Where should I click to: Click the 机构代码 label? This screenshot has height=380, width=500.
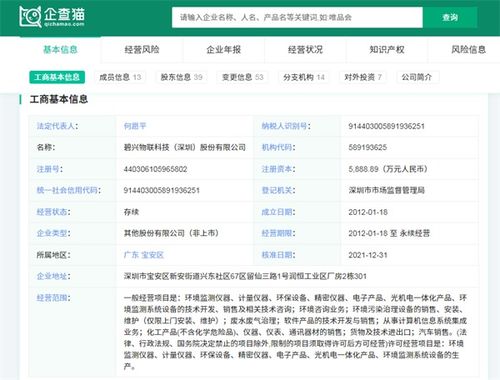(278, 147)
